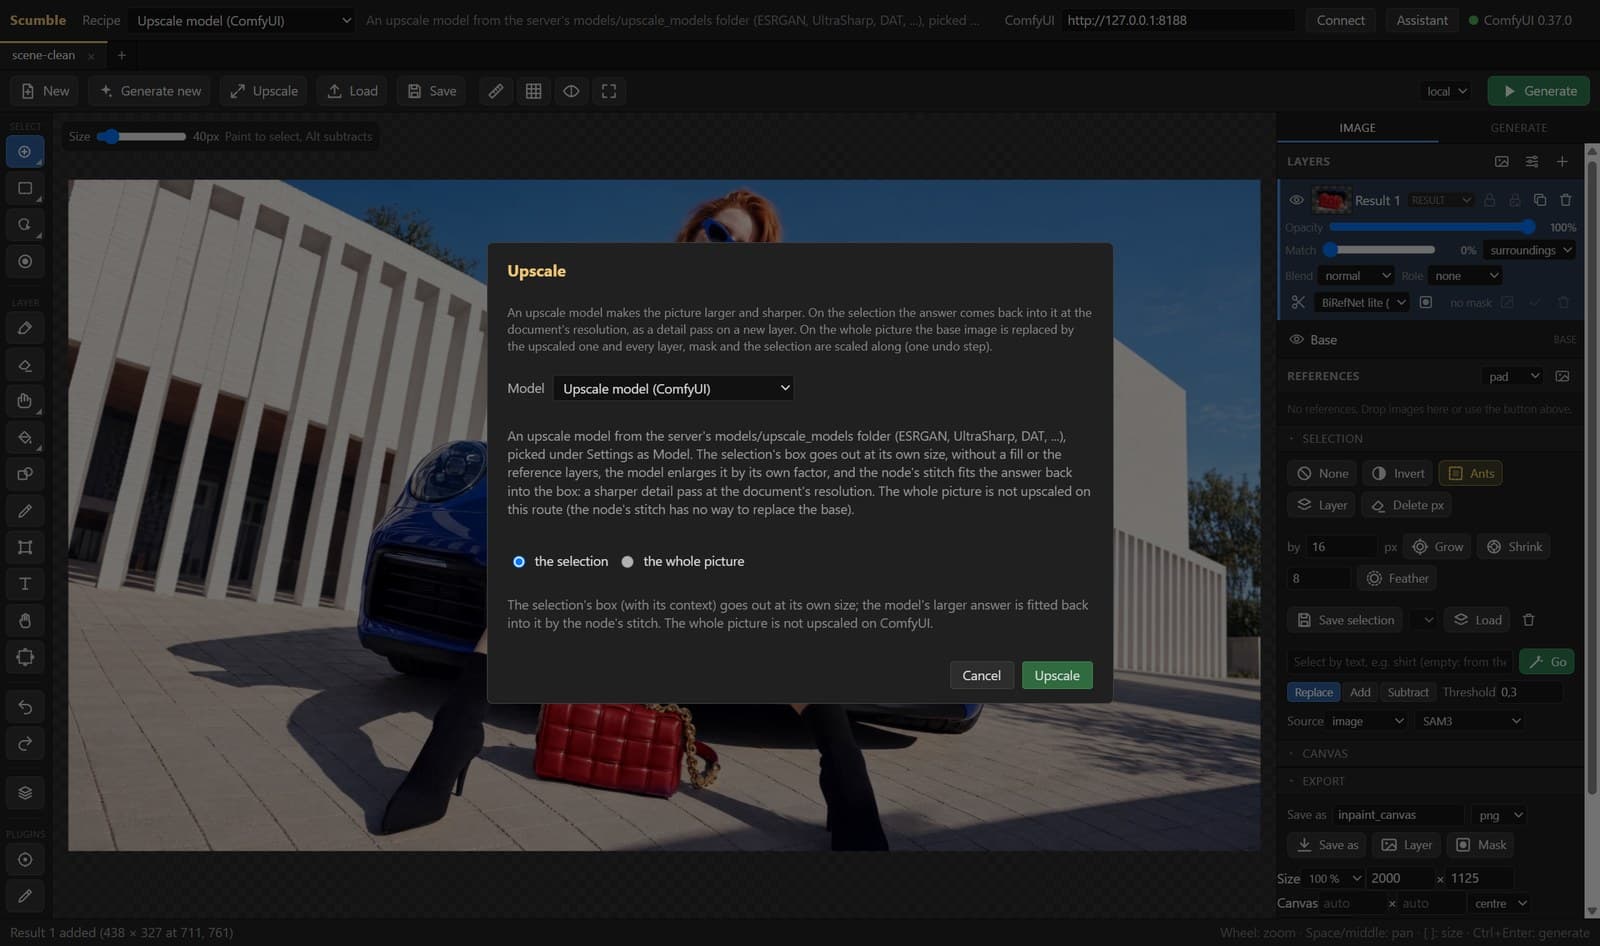Toggle the grid icon in top toolbar

click(x=534, y=91)
